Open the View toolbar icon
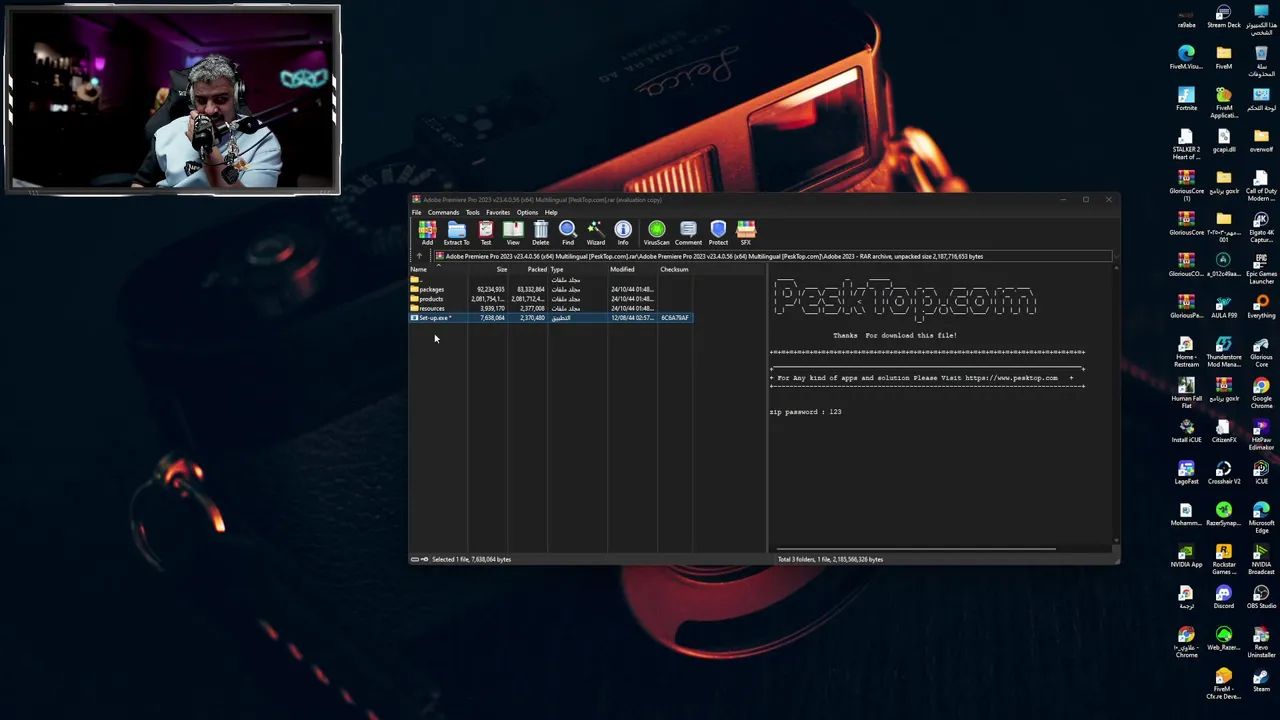1280x720 pixels. point(513,233)
